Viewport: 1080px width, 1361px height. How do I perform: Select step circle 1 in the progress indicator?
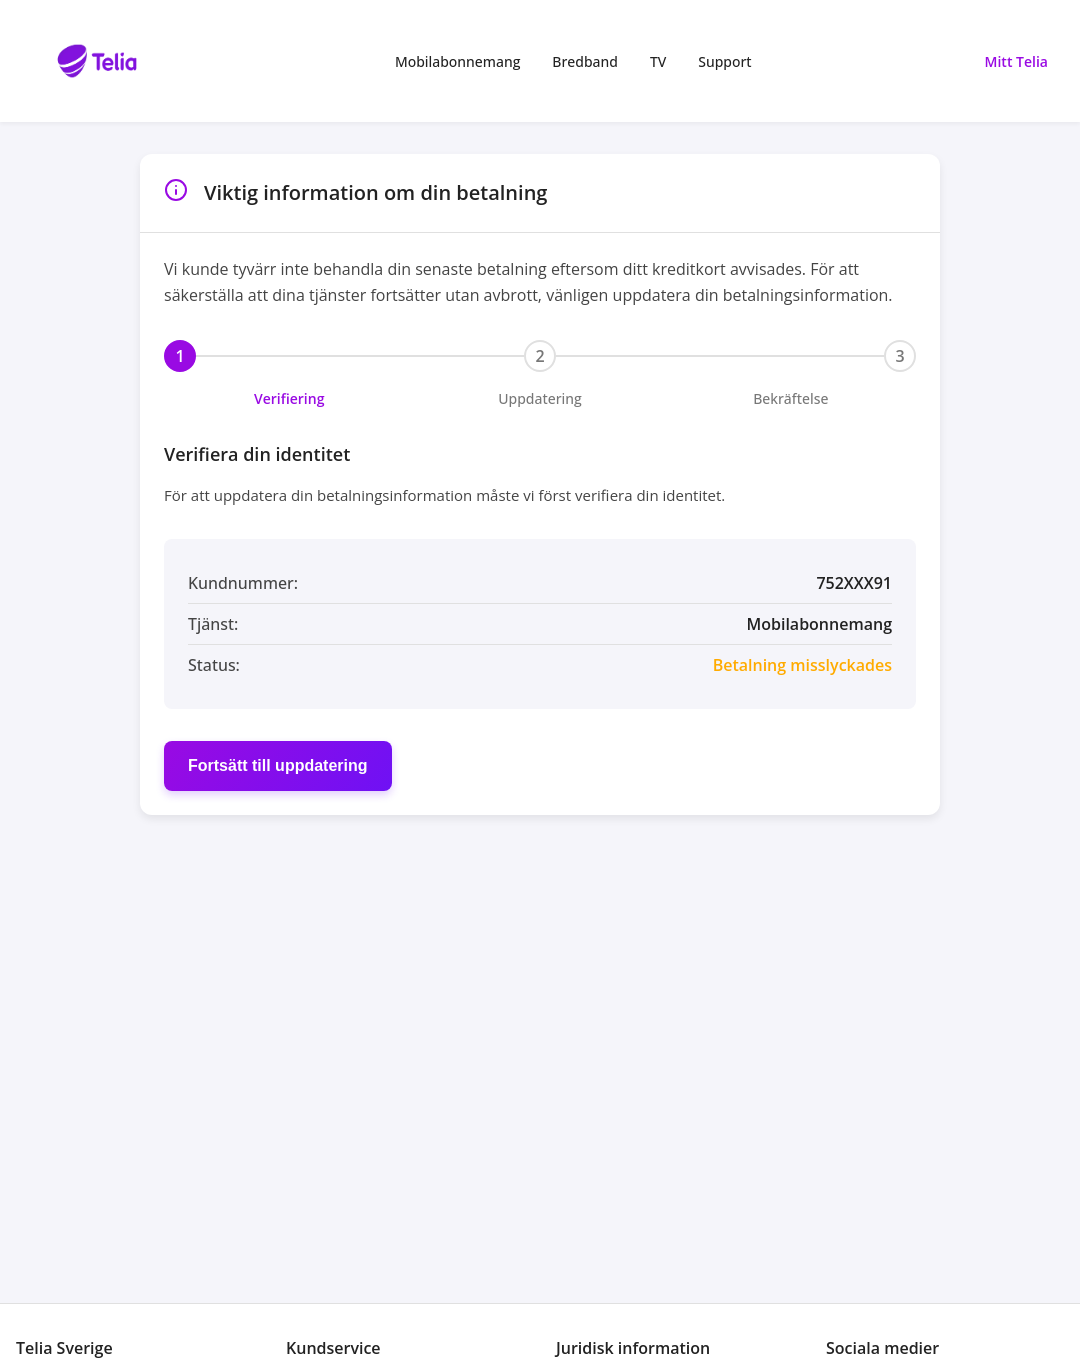180,356
